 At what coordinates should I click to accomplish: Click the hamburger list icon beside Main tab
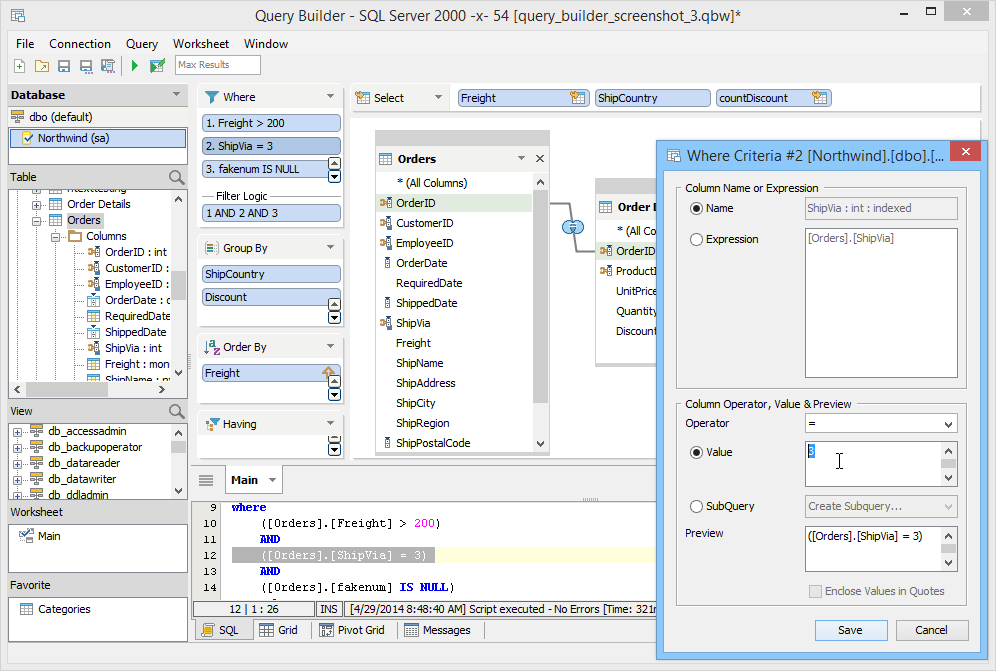(x=206, y=480)
